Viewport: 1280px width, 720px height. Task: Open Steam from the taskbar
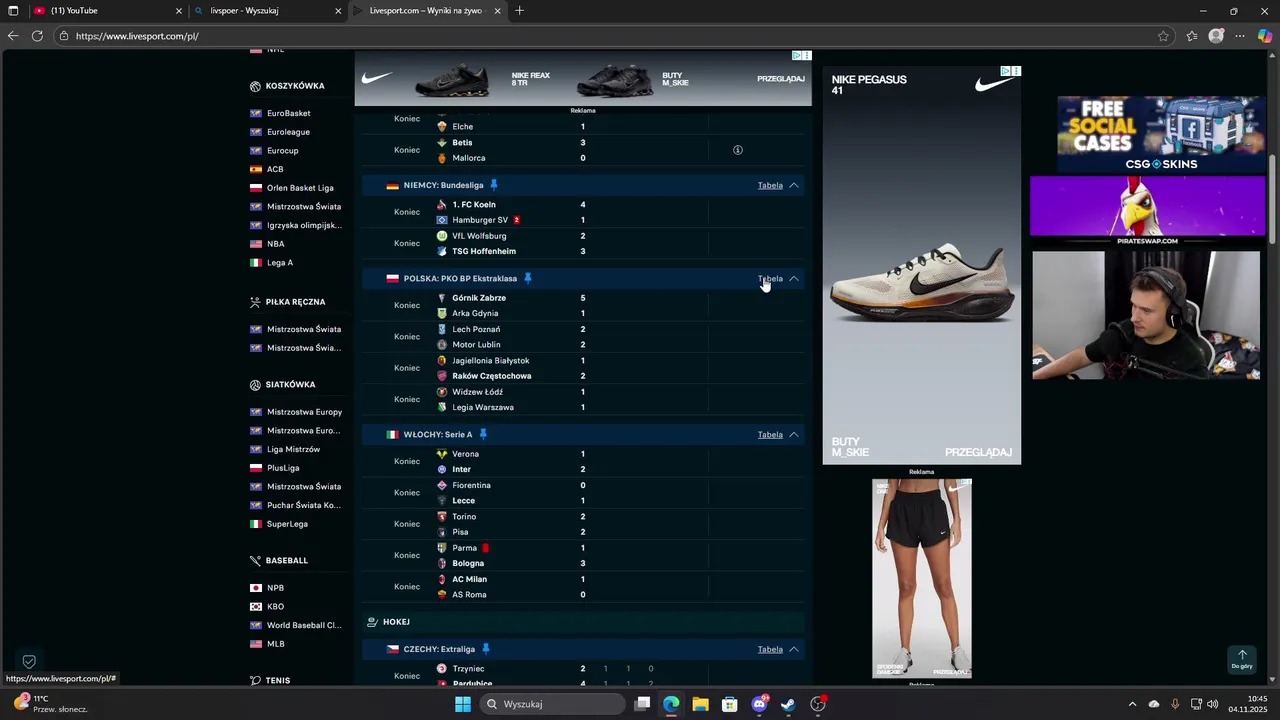click(x=788, y=704)
